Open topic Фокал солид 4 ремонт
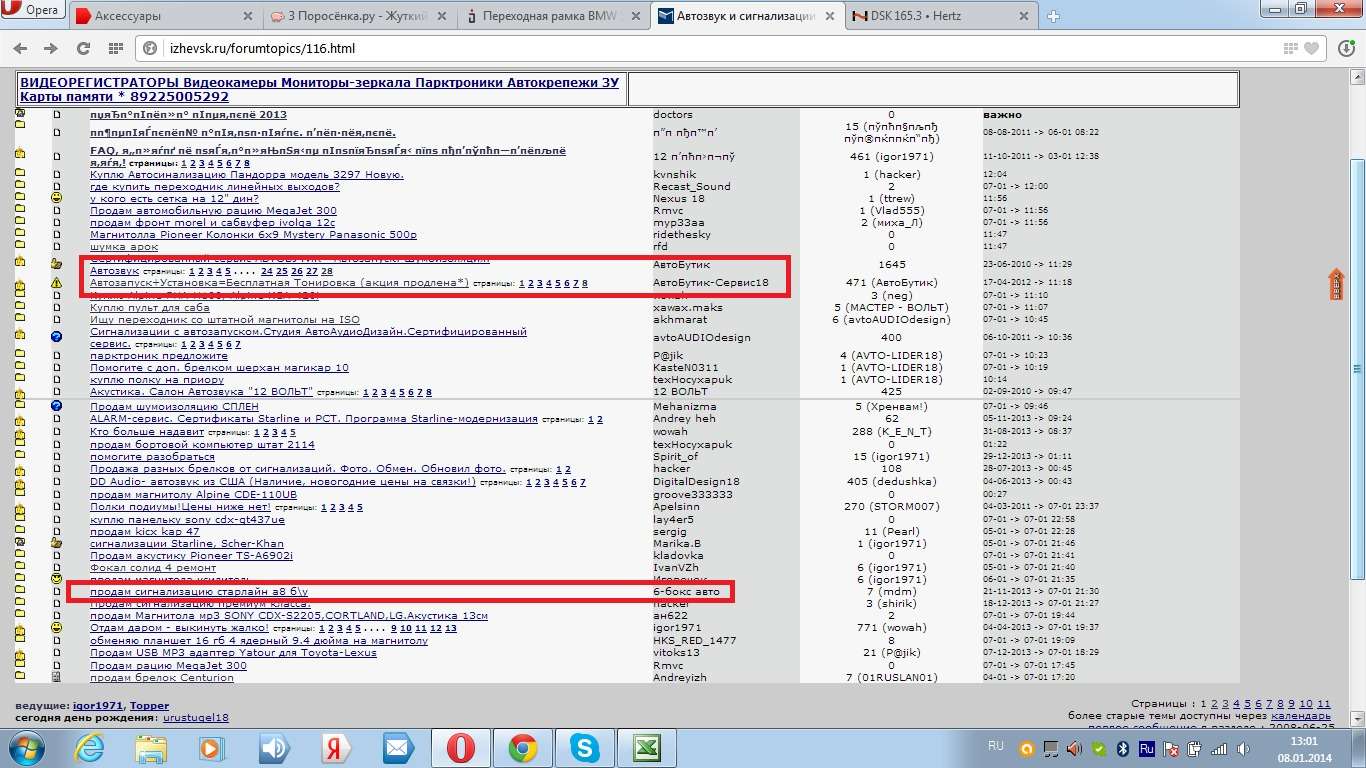Viewport: 1366px width, 768px height. coord(153,567)
